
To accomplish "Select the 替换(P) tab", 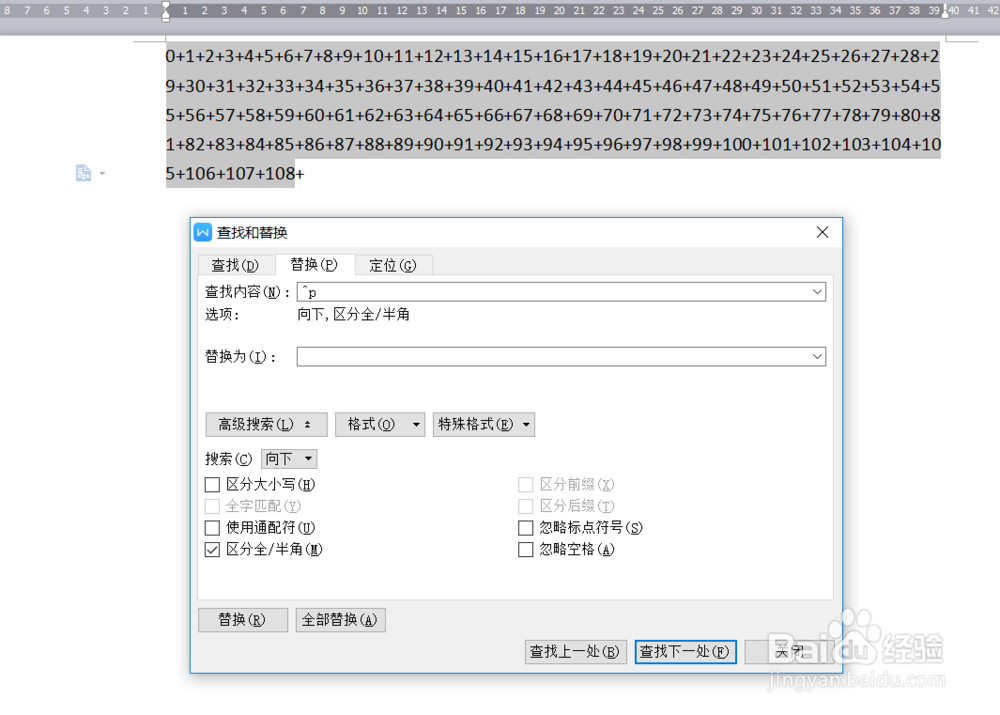I will click(x=314, y=265).
